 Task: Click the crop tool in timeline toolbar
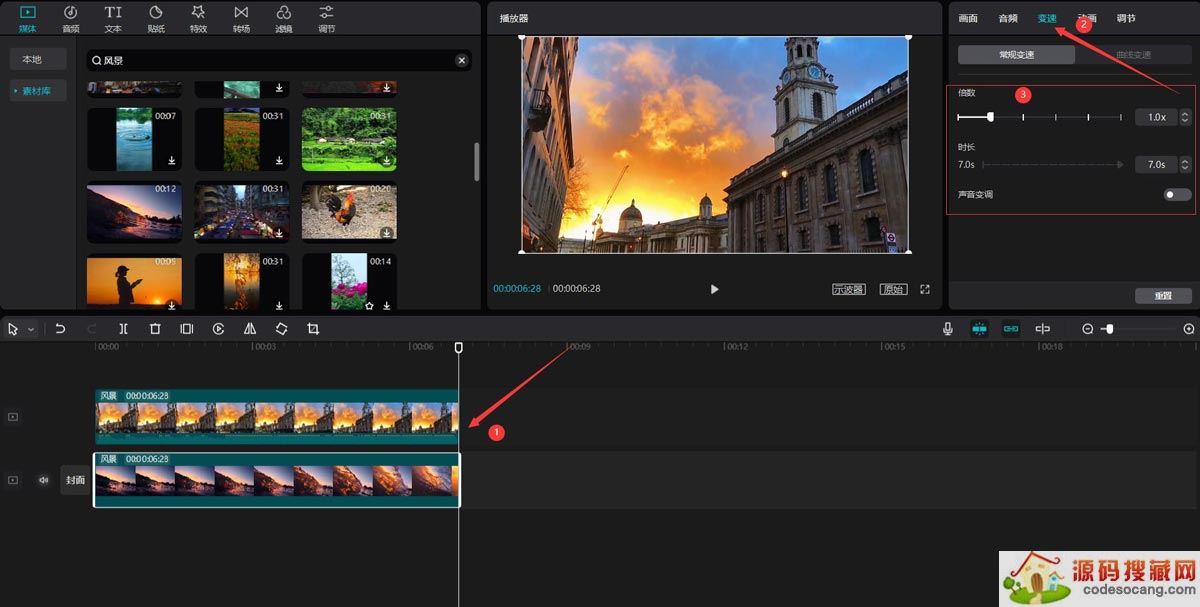[x=313, y=329]
